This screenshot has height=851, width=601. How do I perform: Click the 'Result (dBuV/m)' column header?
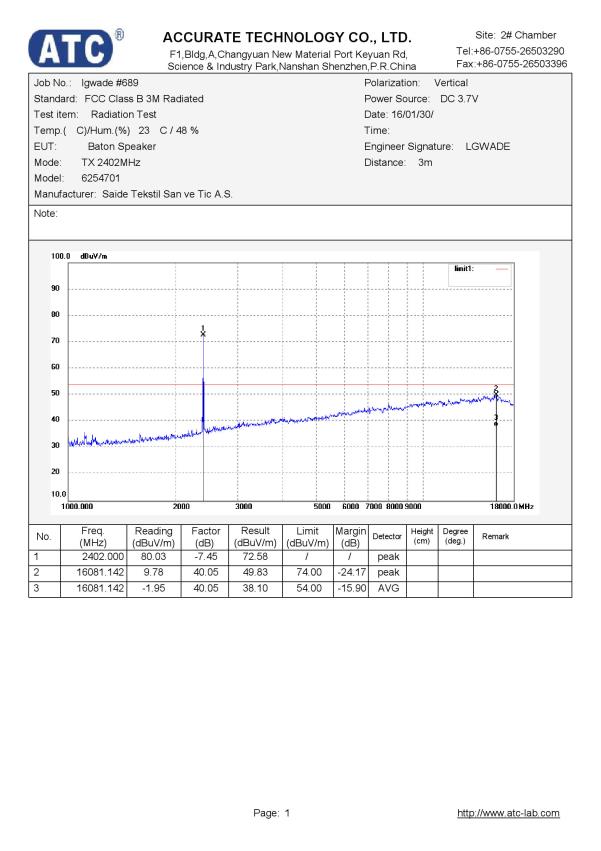click(x=255, y=537)
